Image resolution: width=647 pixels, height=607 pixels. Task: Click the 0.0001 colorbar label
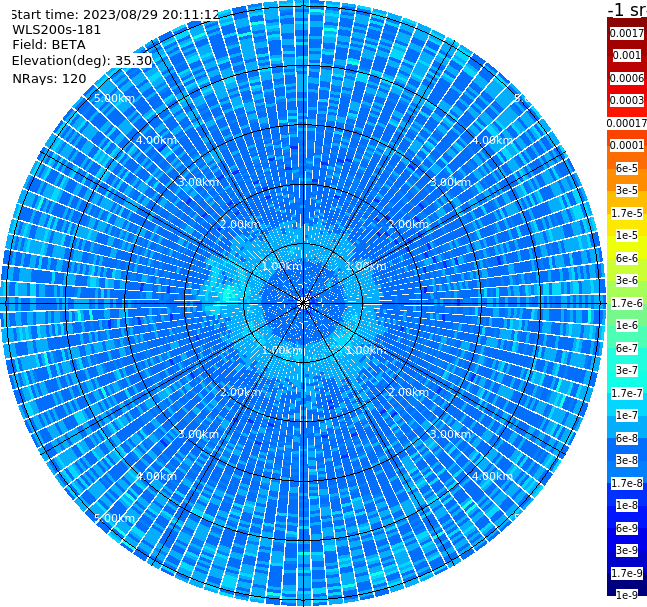(627, 145)
